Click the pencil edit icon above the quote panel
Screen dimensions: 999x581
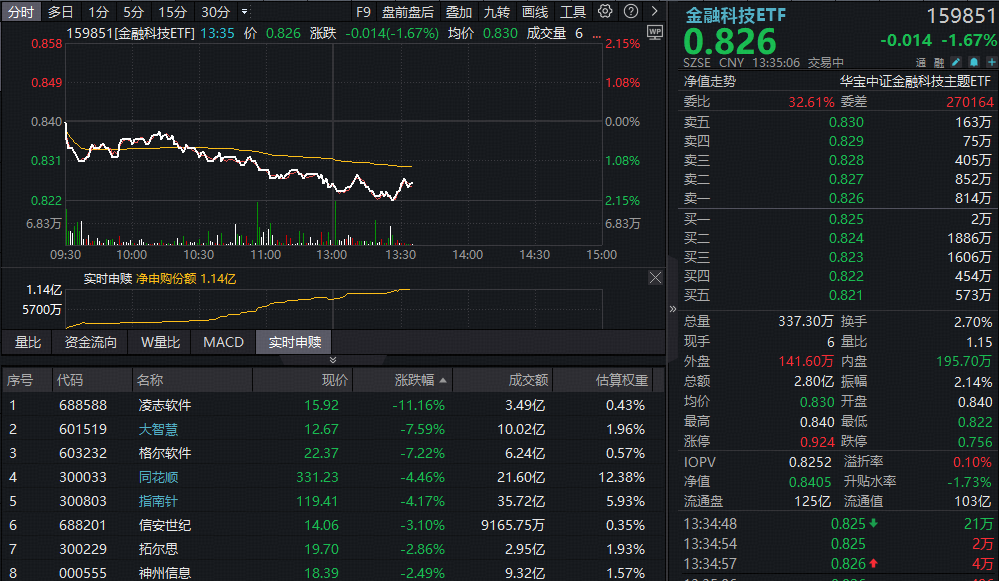click(956, 62)
